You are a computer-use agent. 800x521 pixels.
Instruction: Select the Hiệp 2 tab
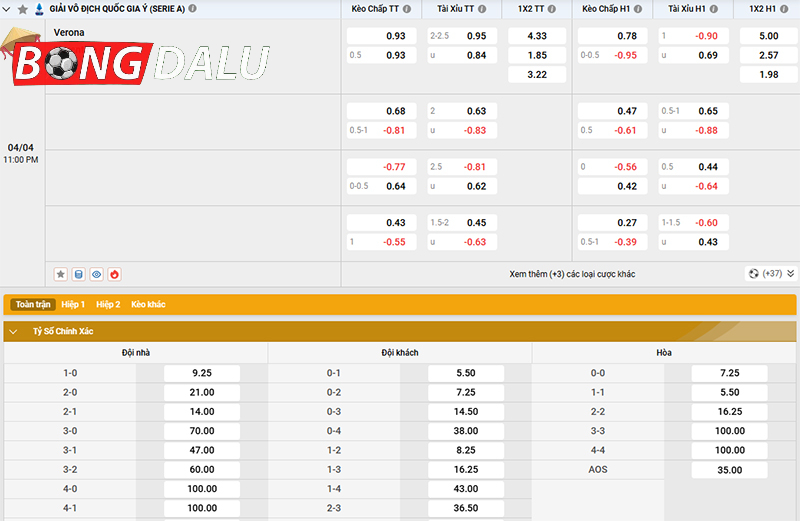click(108, 304)
